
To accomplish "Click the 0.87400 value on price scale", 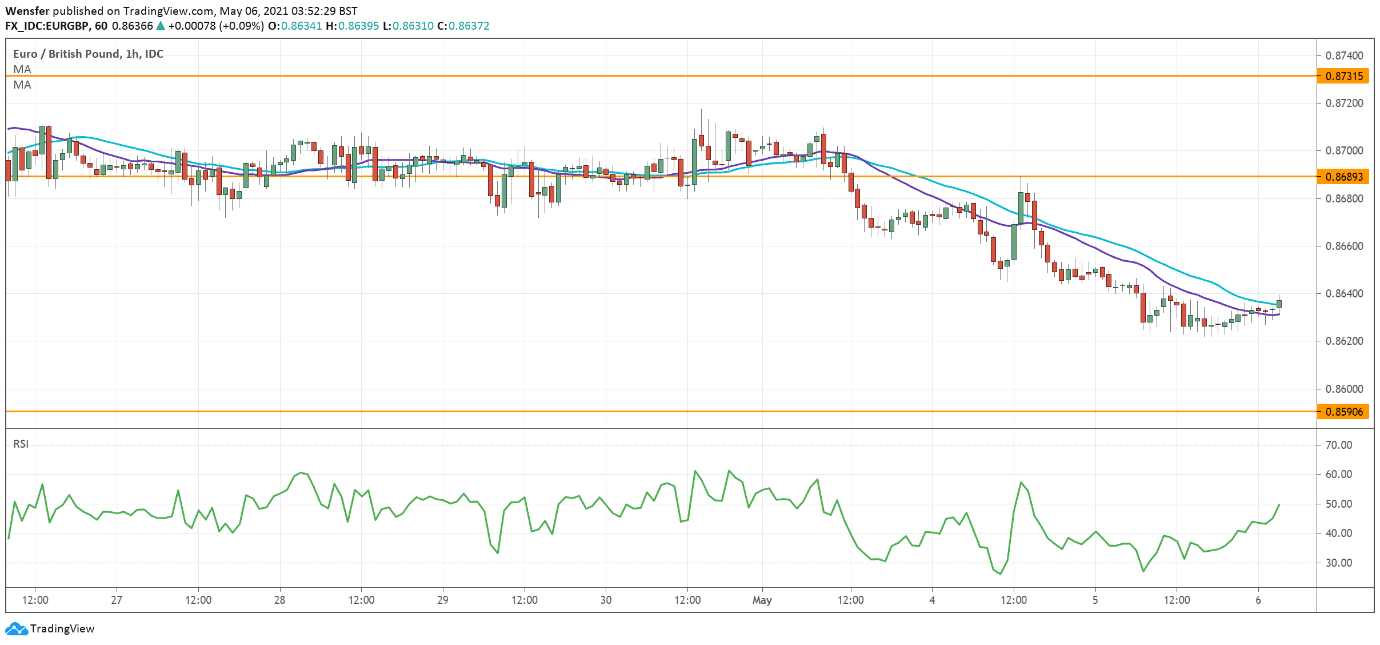I will [1342, 55].
